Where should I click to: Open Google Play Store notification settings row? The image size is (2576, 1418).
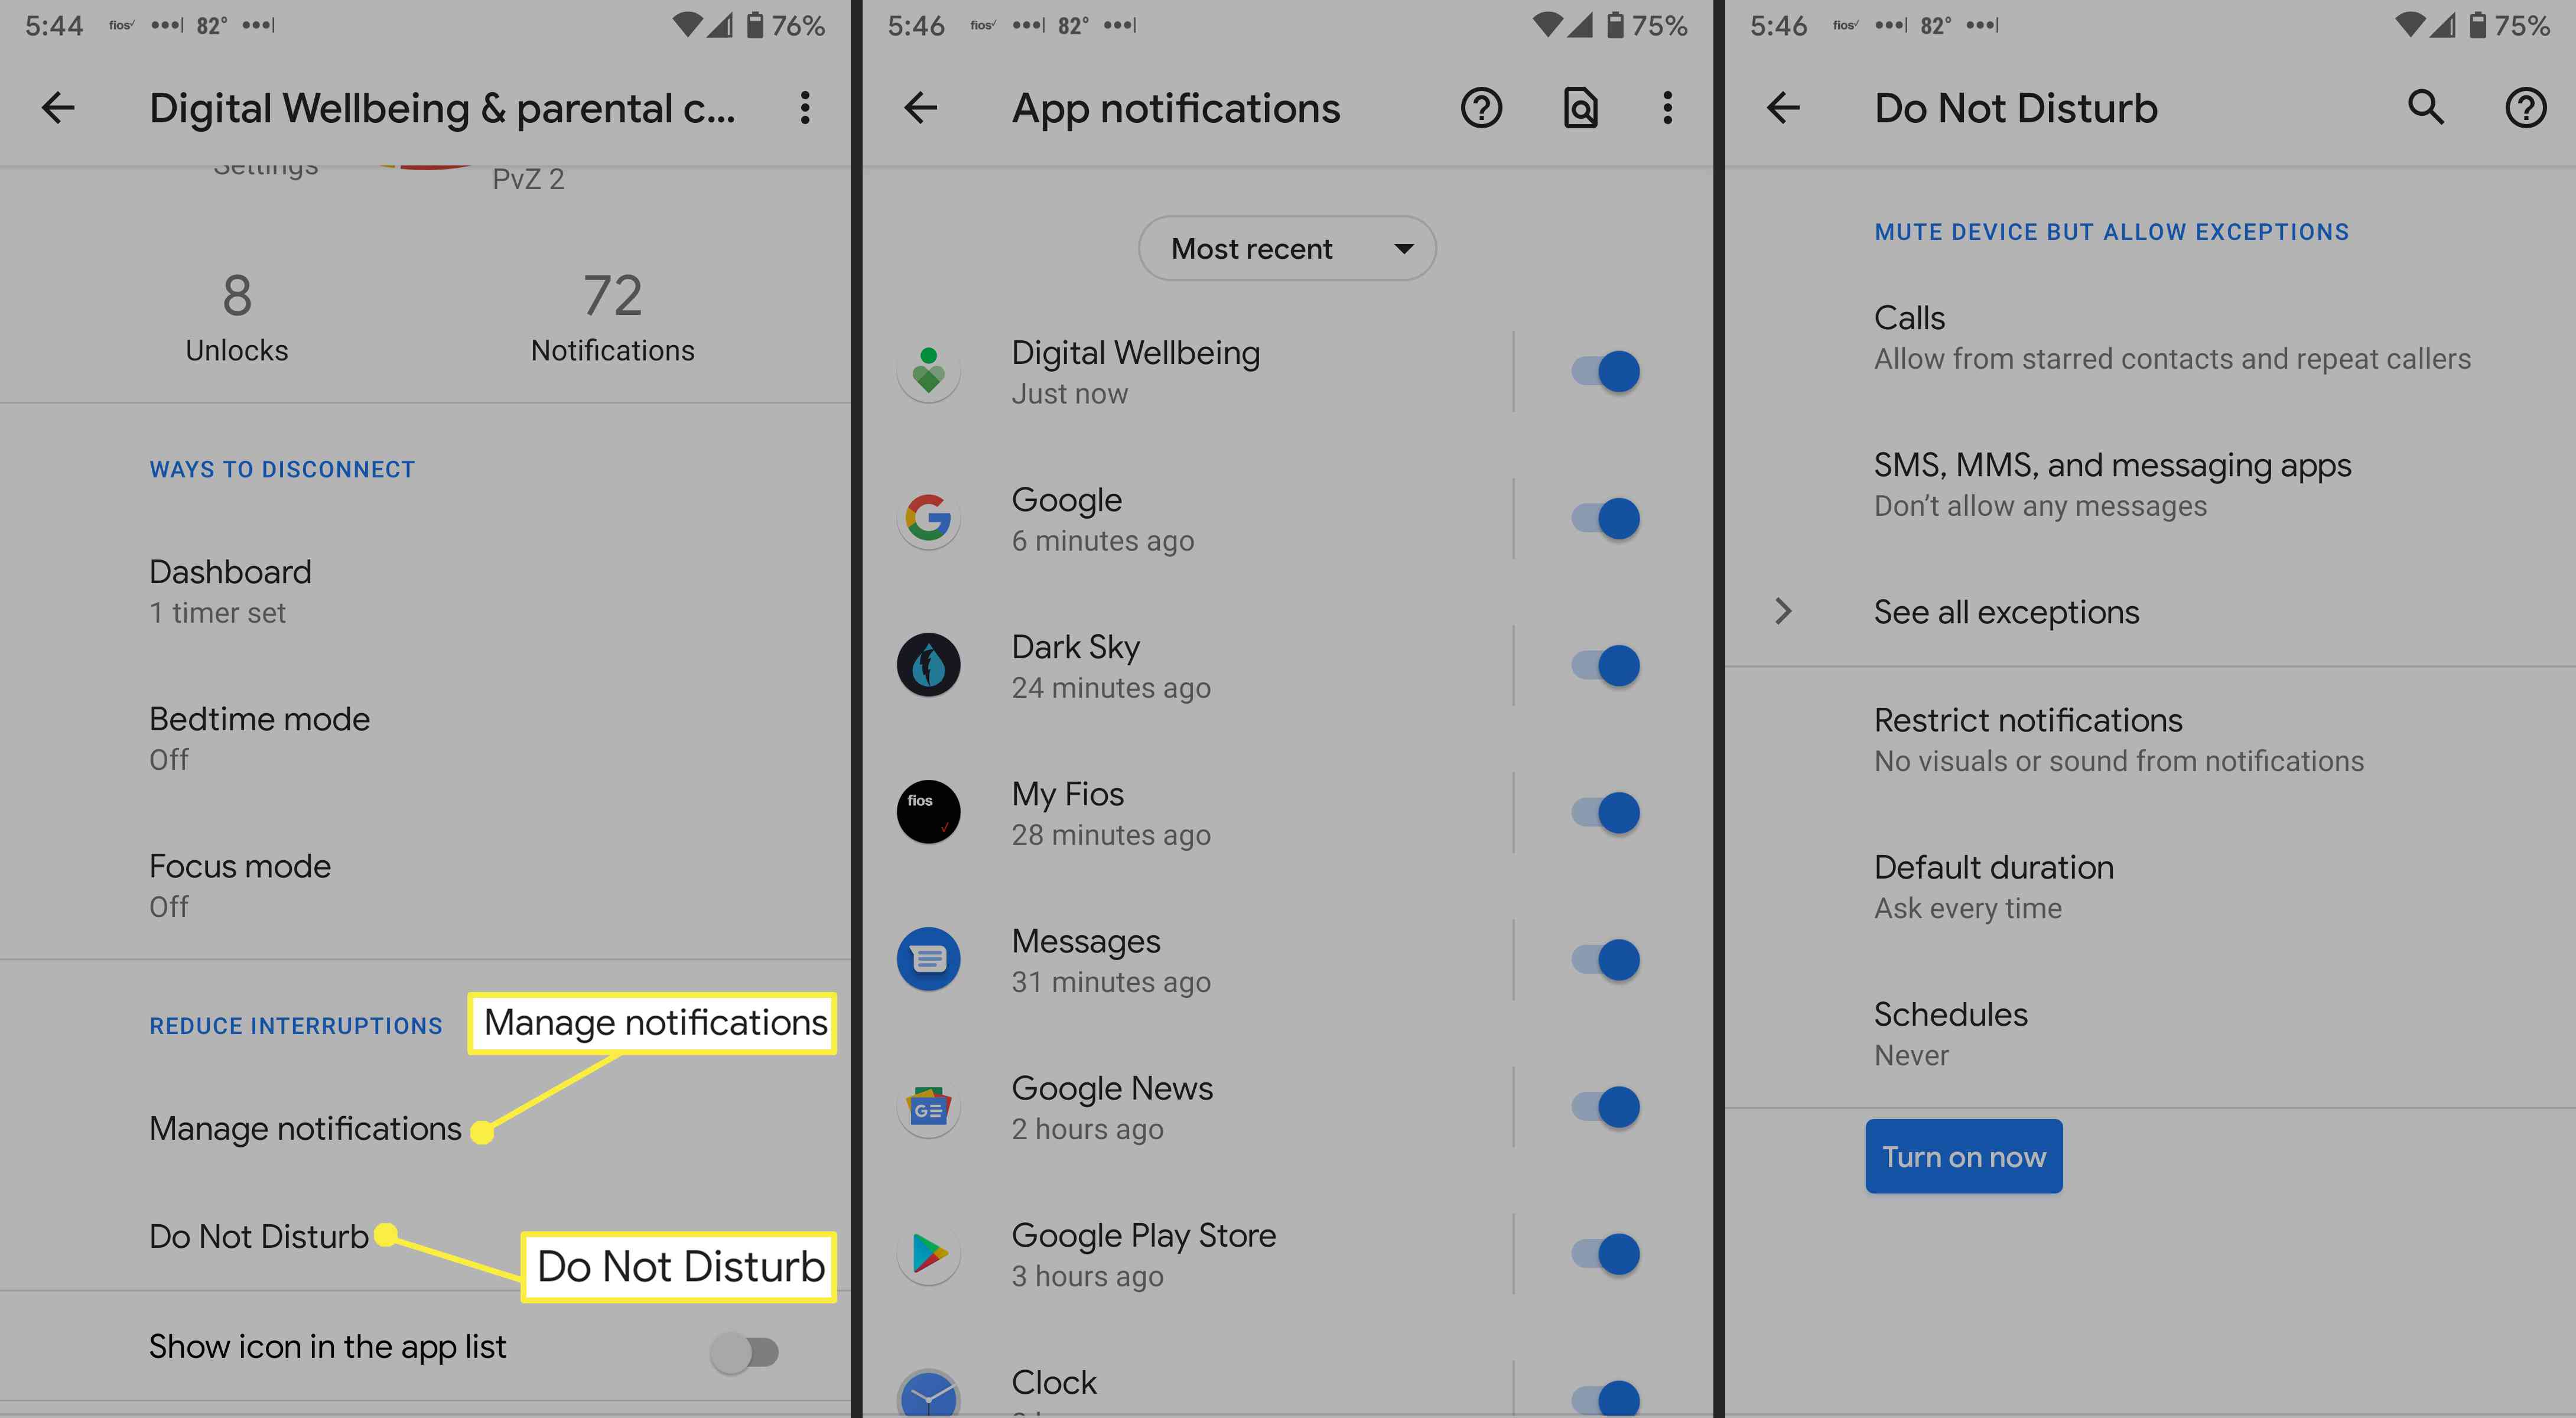click(x=1187, y=1253)
